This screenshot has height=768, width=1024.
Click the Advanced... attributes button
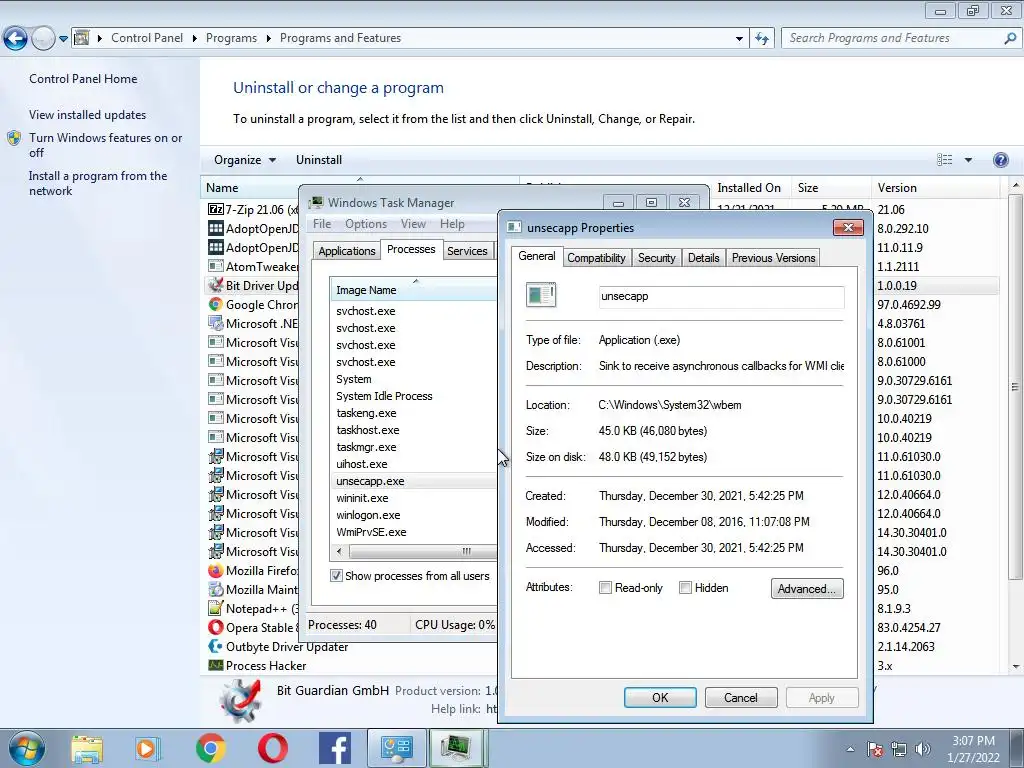807,588
